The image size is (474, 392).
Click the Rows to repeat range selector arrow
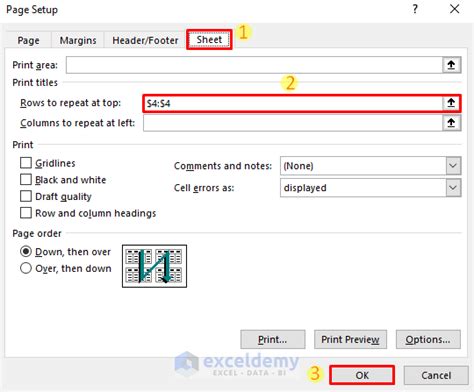[x=451, y=103]
